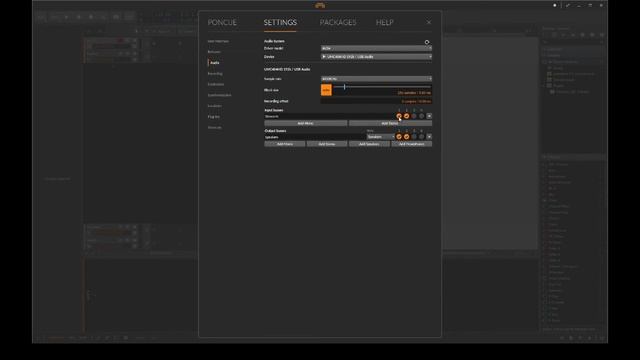Remove the Speakers output bus
This screenshot has height=360, width=640.
click(x=429, y=137)
